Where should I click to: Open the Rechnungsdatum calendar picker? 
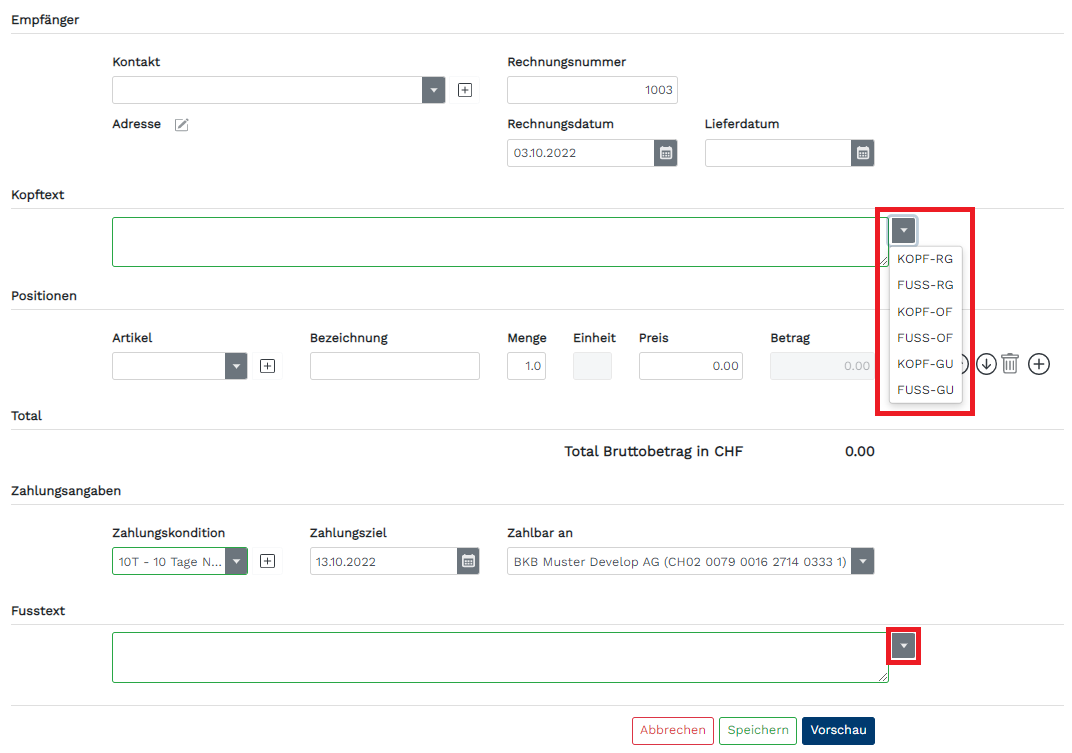coord(665,153)
